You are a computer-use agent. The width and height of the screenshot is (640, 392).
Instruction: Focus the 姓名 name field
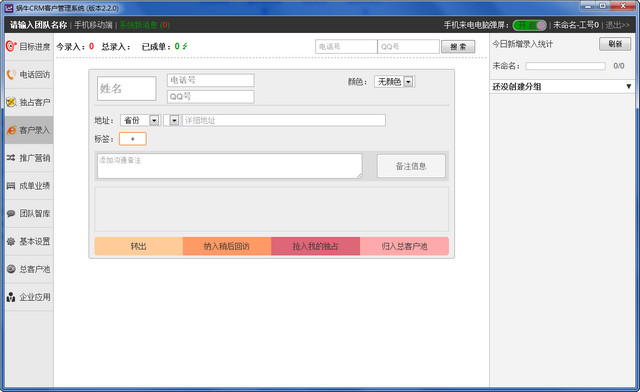point(127,88)
